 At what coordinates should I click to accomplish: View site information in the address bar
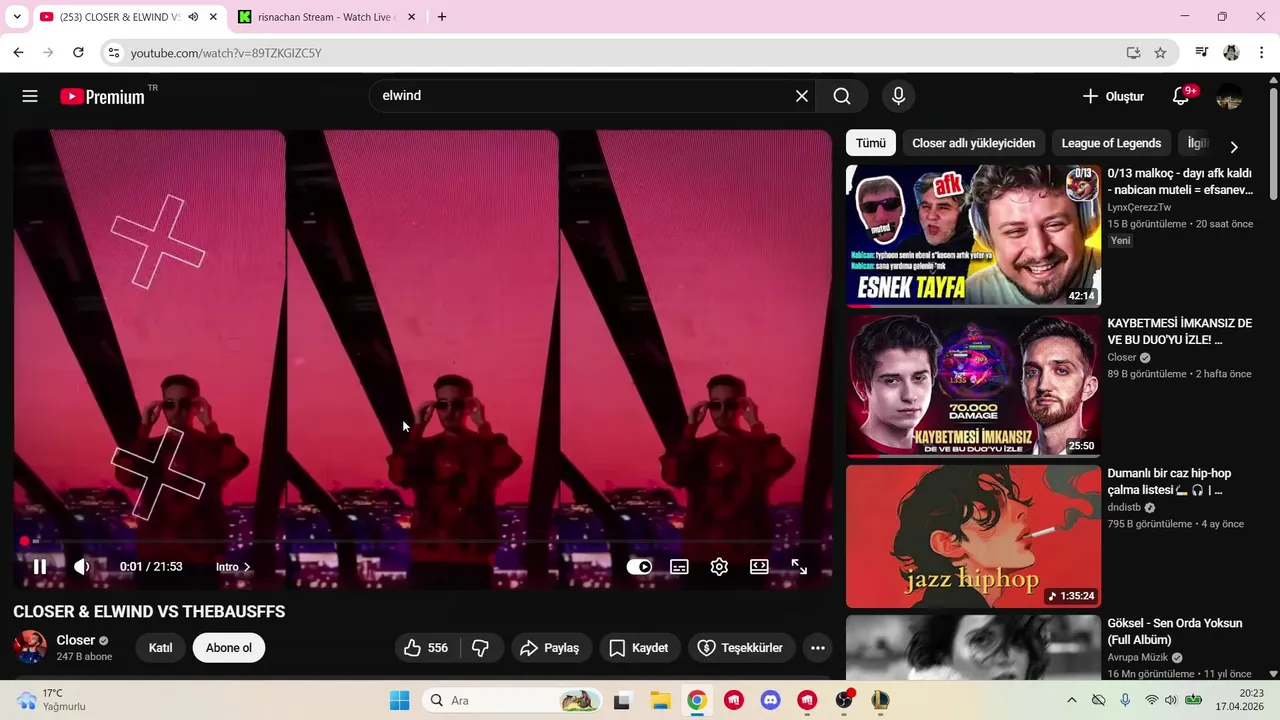(x=114, y=53)
